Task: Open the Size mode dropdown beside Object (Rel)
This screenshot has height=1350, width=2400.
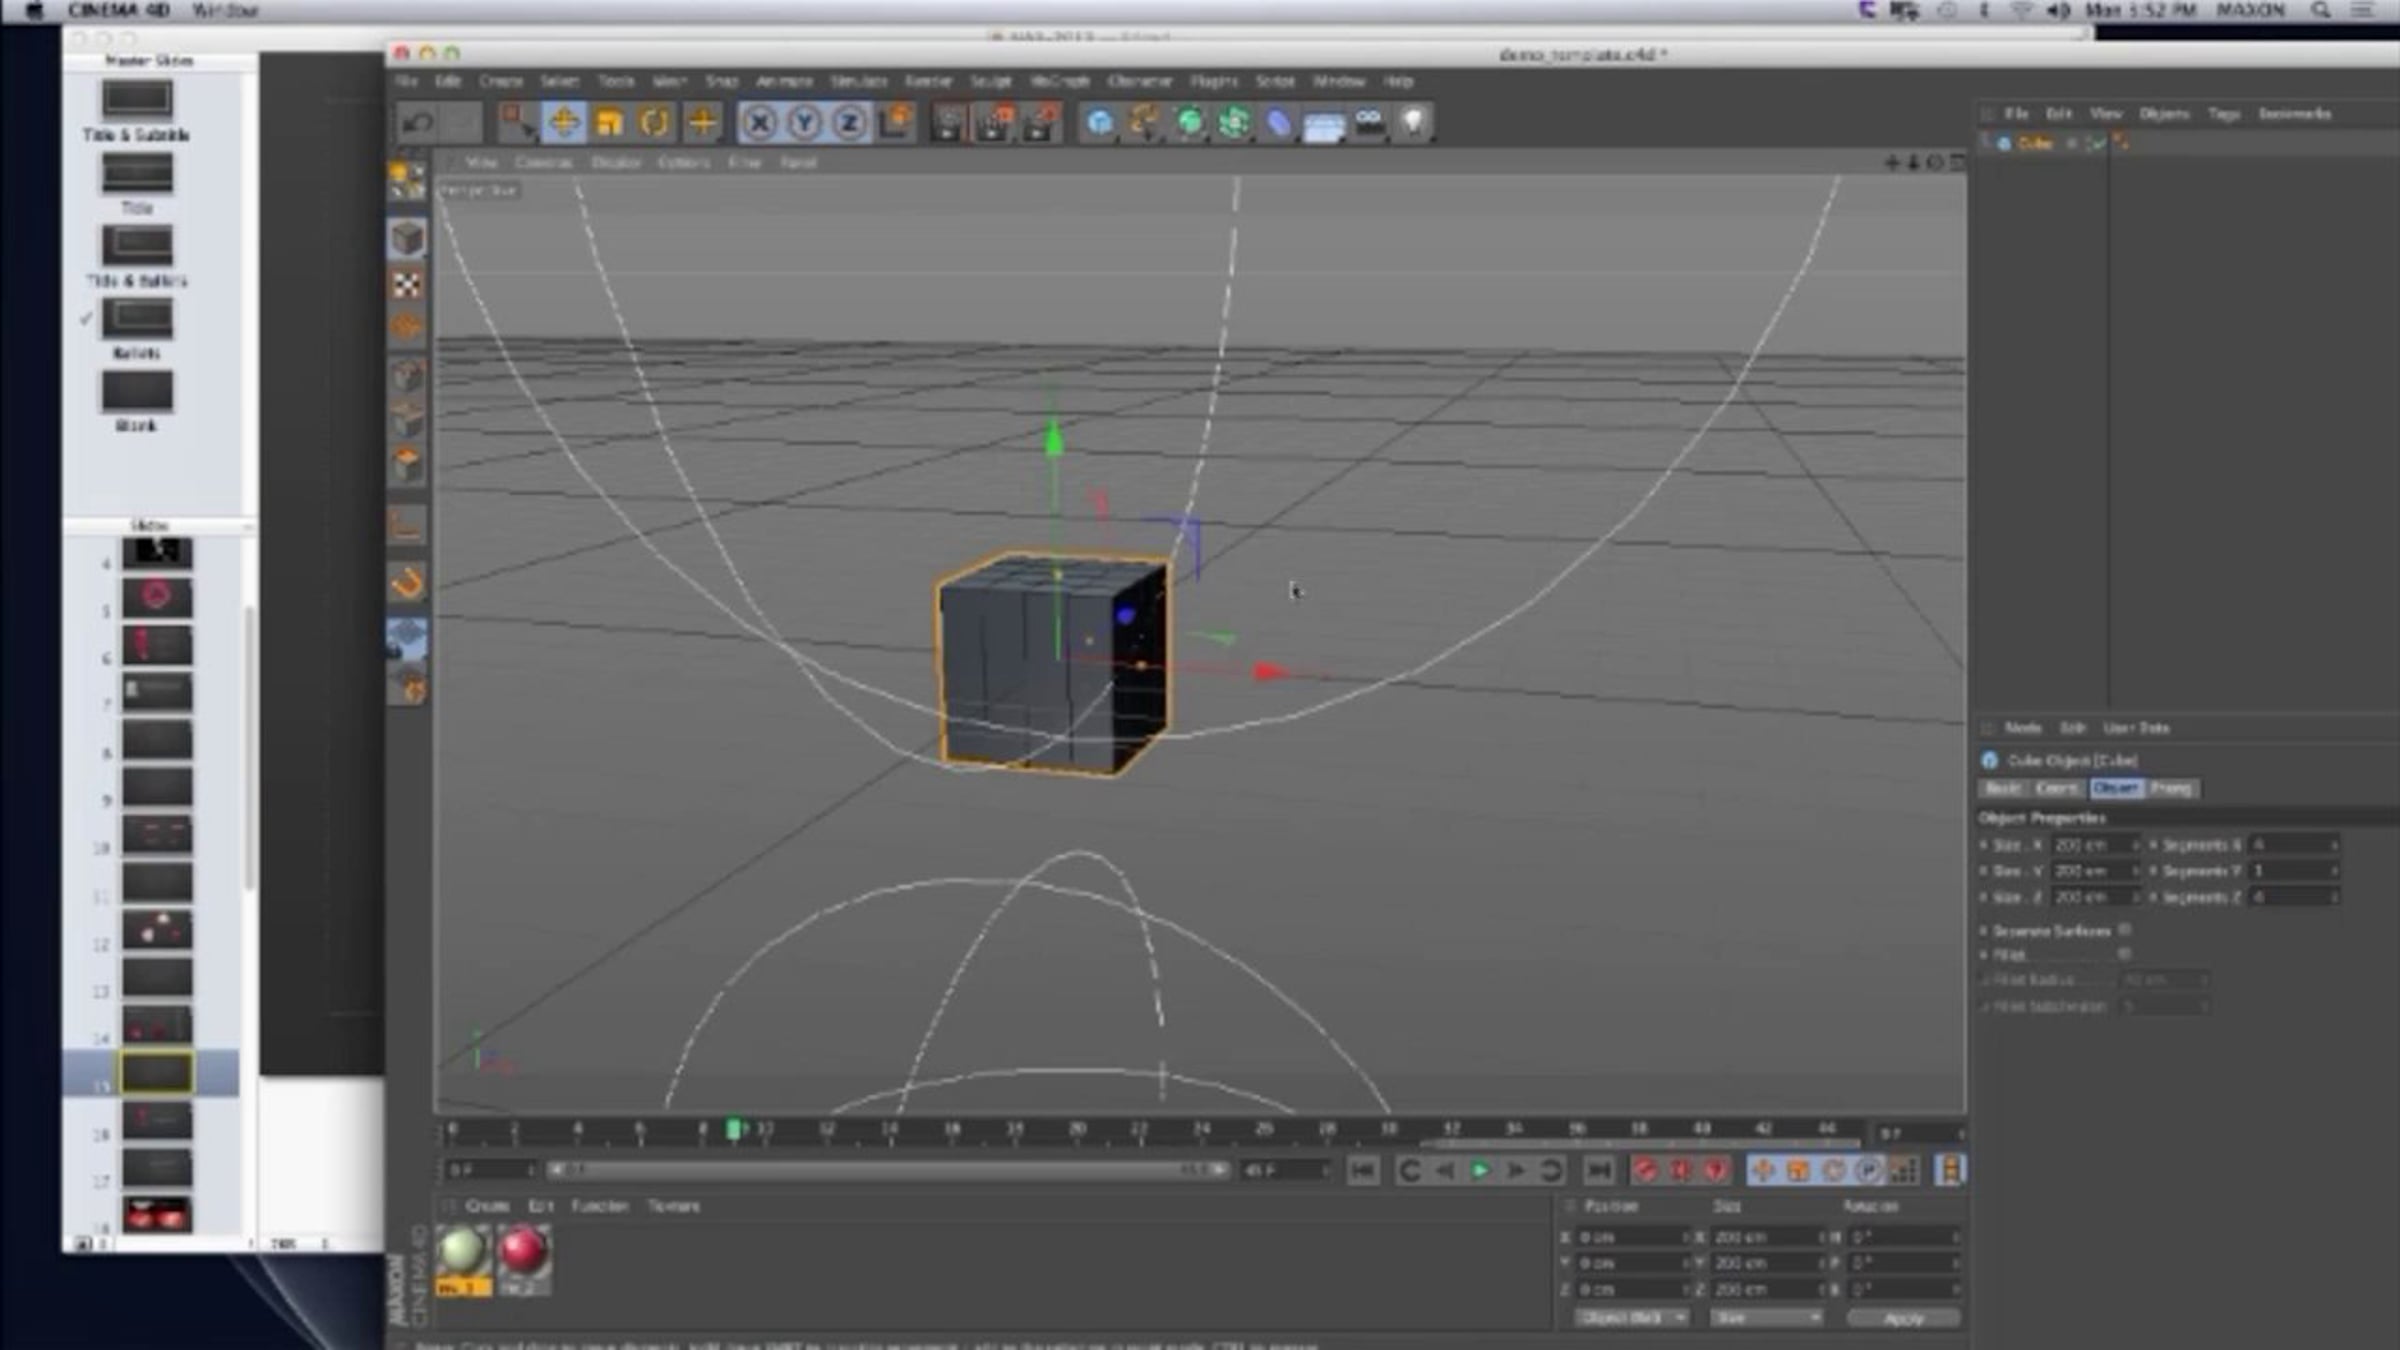Action: pos(1766,1319)
